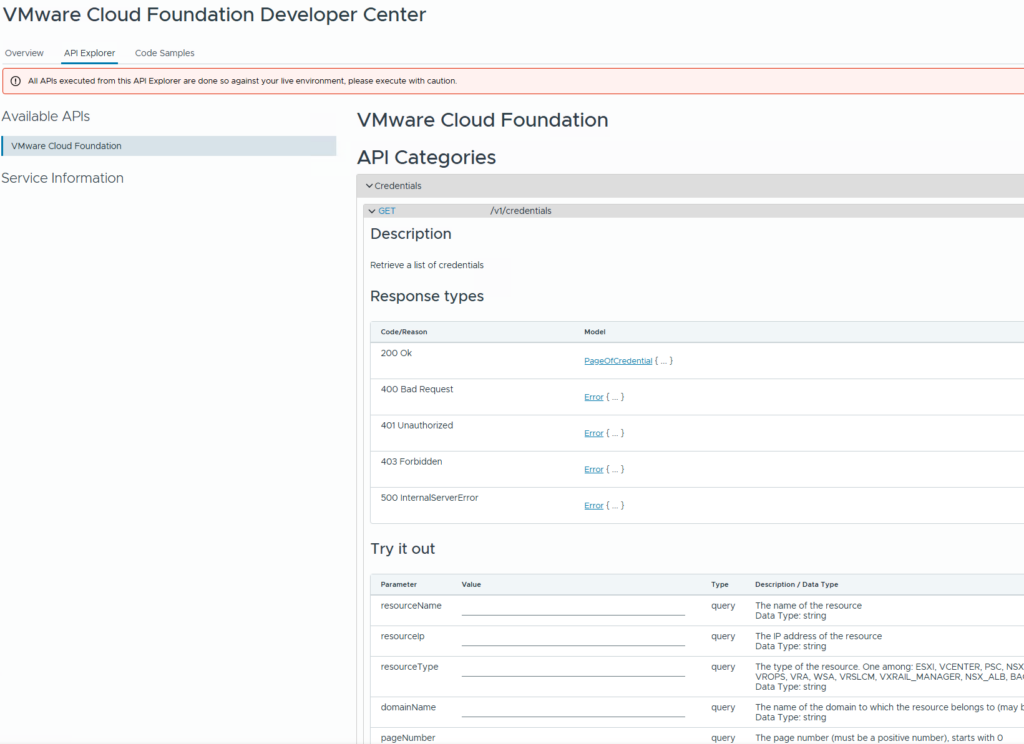The width and height of the screenshot is (1024, 744).
Task: Click the pageNumber value field
Action: (573, 740)
